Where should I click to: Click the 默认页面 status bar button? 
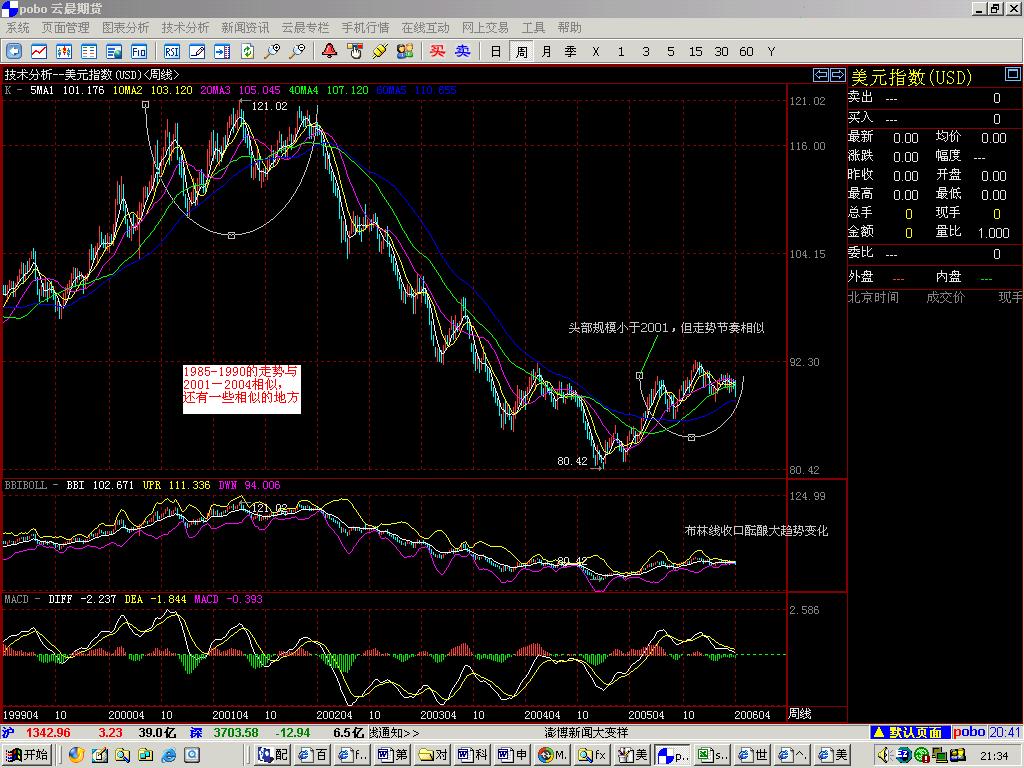click(909, 732)
